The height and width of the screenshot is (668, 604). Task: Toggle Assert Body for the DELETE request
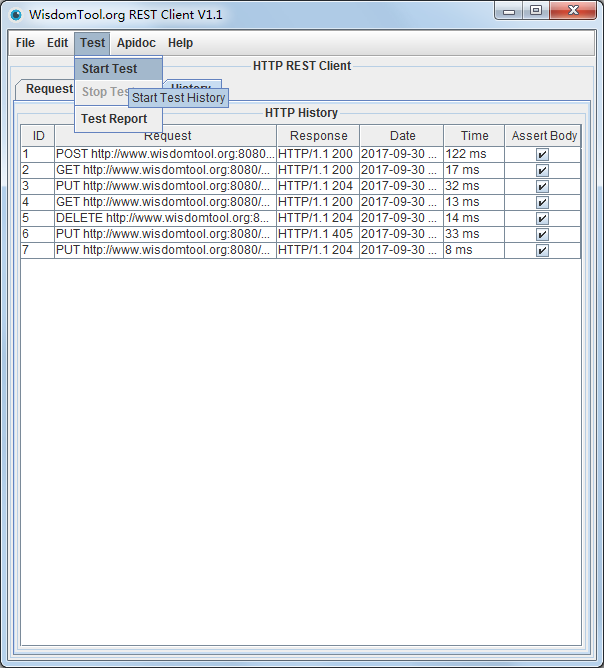pos(542,218)
